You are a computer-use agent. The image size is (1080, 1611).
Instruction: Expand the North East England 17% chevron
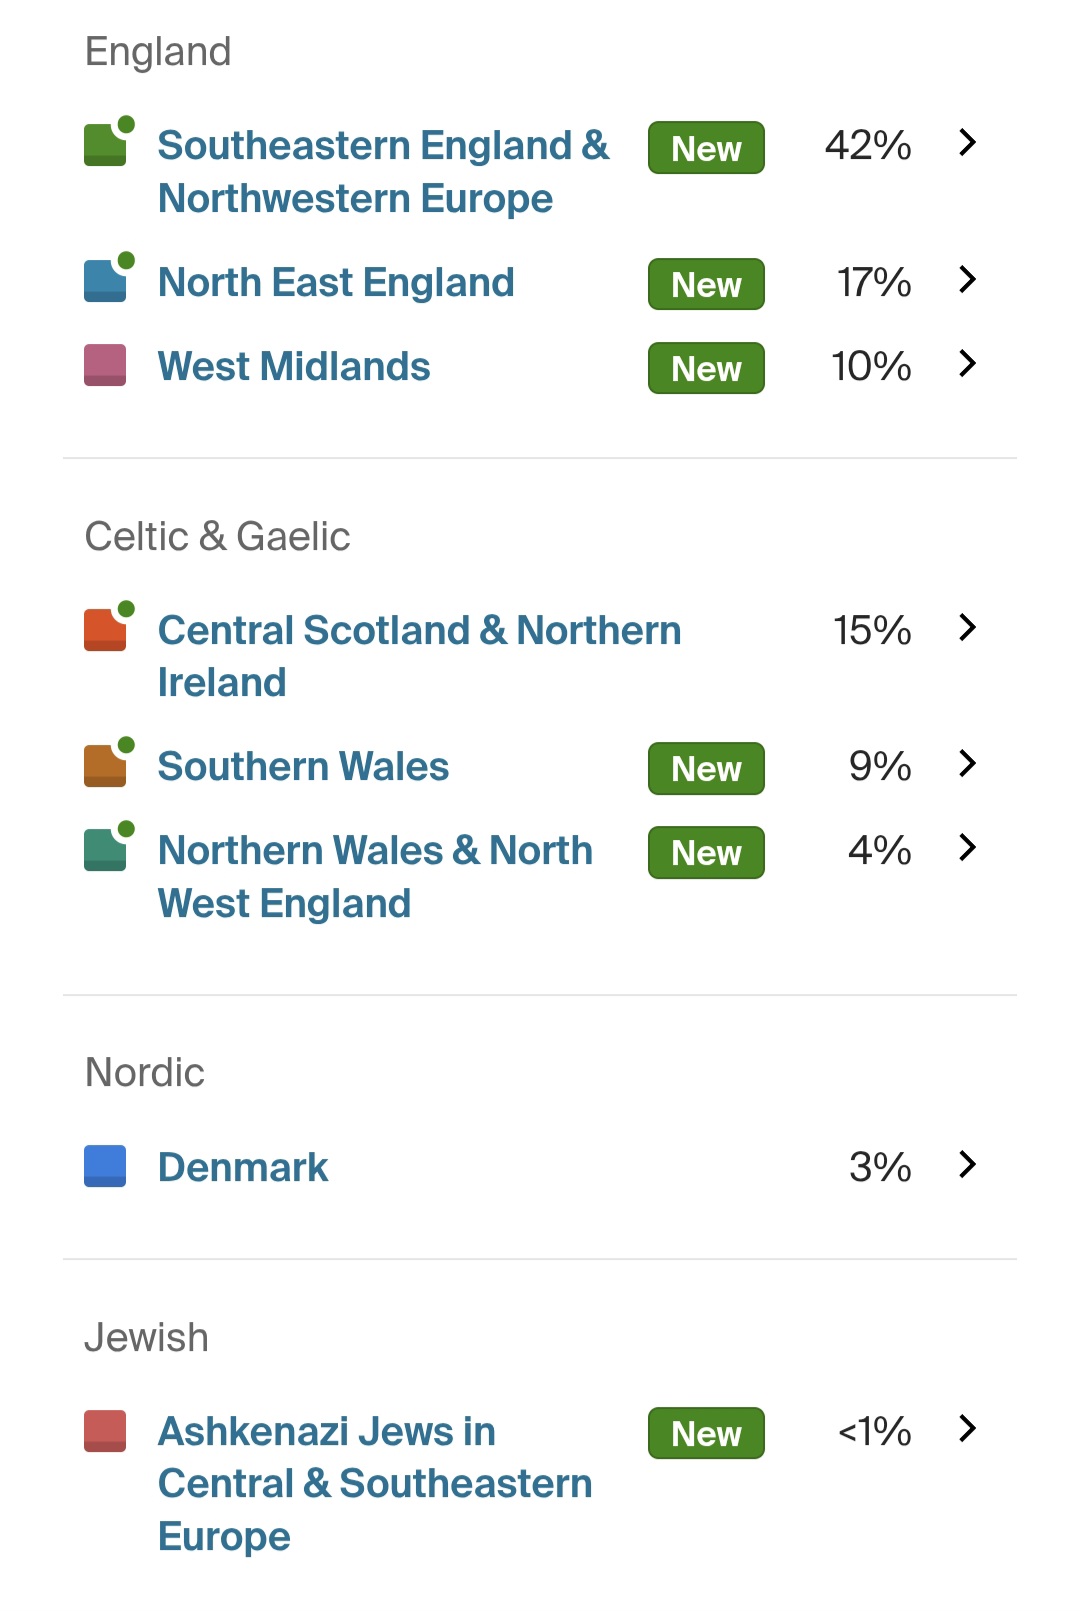pos(967,280)
